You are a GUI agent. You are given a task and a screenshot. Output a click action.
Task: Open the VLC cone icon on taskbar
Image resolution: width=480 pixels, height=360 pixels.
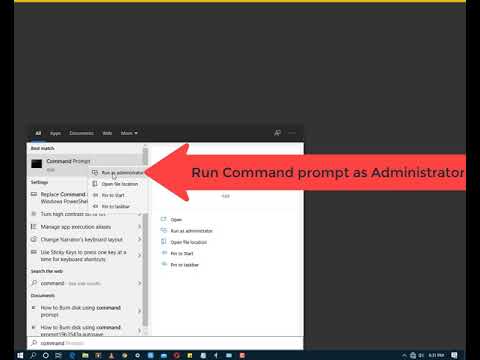[111, 355]
